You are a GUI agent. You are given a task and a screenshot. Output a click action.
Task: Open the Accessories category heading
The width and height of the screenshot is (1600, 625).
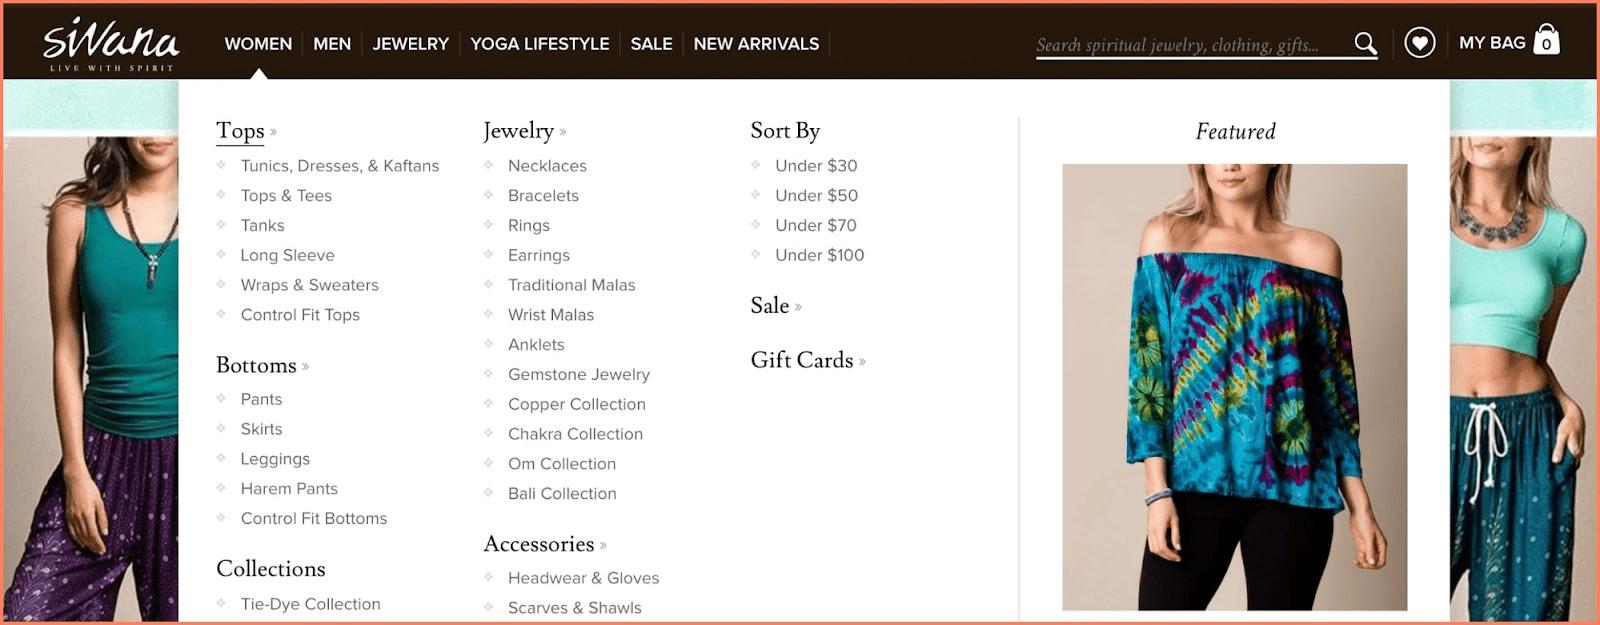click(539, 544)
